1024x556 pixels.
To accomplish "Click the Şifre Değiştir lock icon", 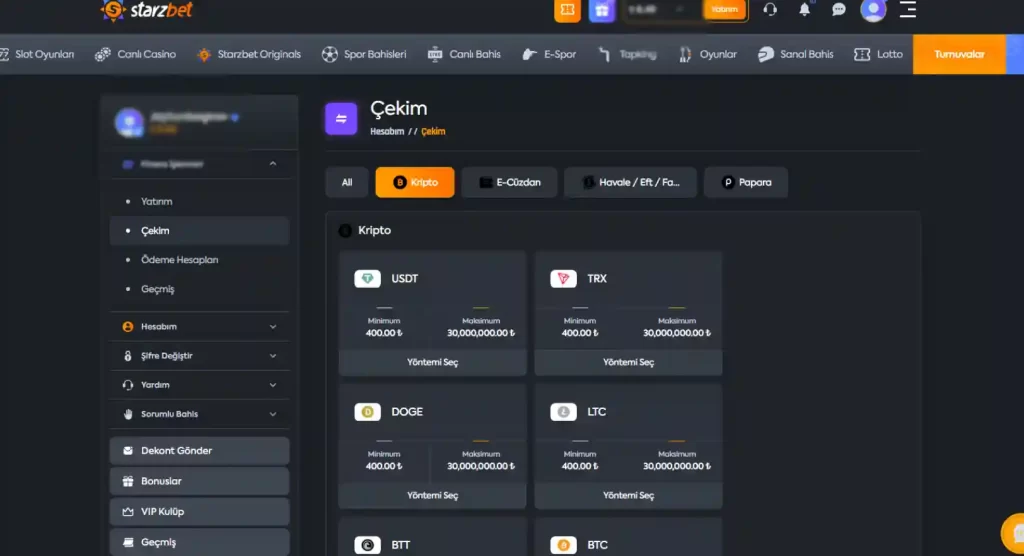I will pos(128,356).
